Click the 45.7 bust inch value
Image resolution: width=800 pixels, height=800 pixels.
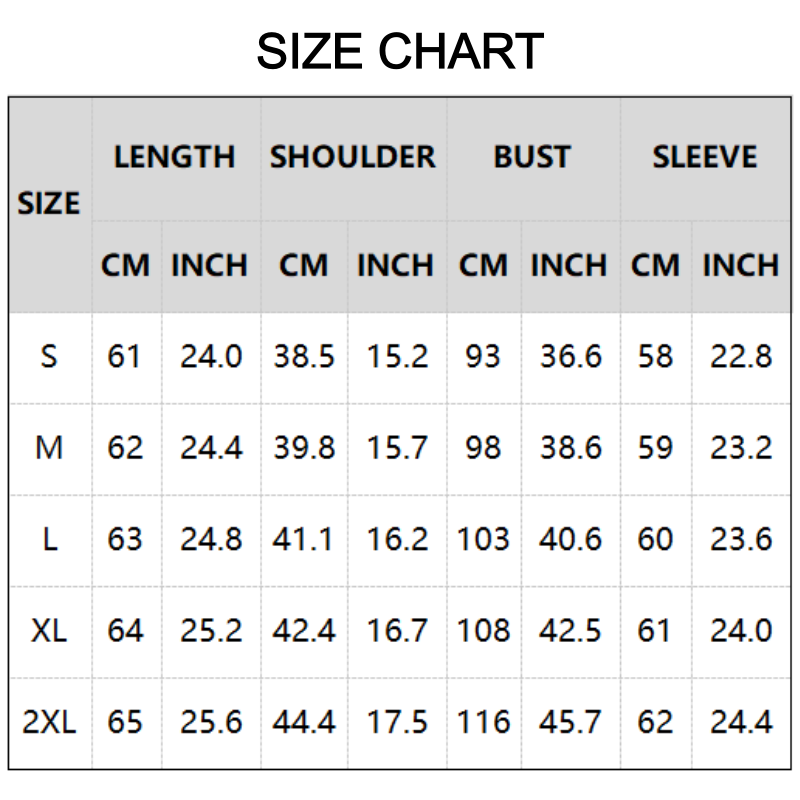[x=571, y=722]
